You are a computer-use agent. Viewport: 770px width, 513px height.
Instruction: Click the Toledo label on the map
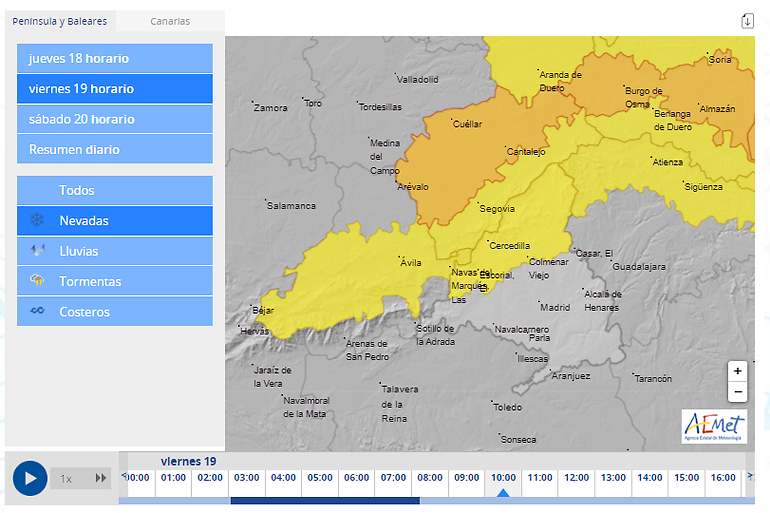point(508,407)
